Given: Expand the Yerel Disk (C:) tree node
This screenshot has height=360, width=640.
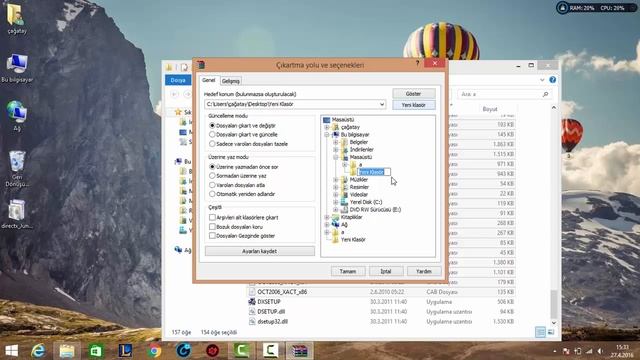Looking at the screenshot, I should [336, 202].
